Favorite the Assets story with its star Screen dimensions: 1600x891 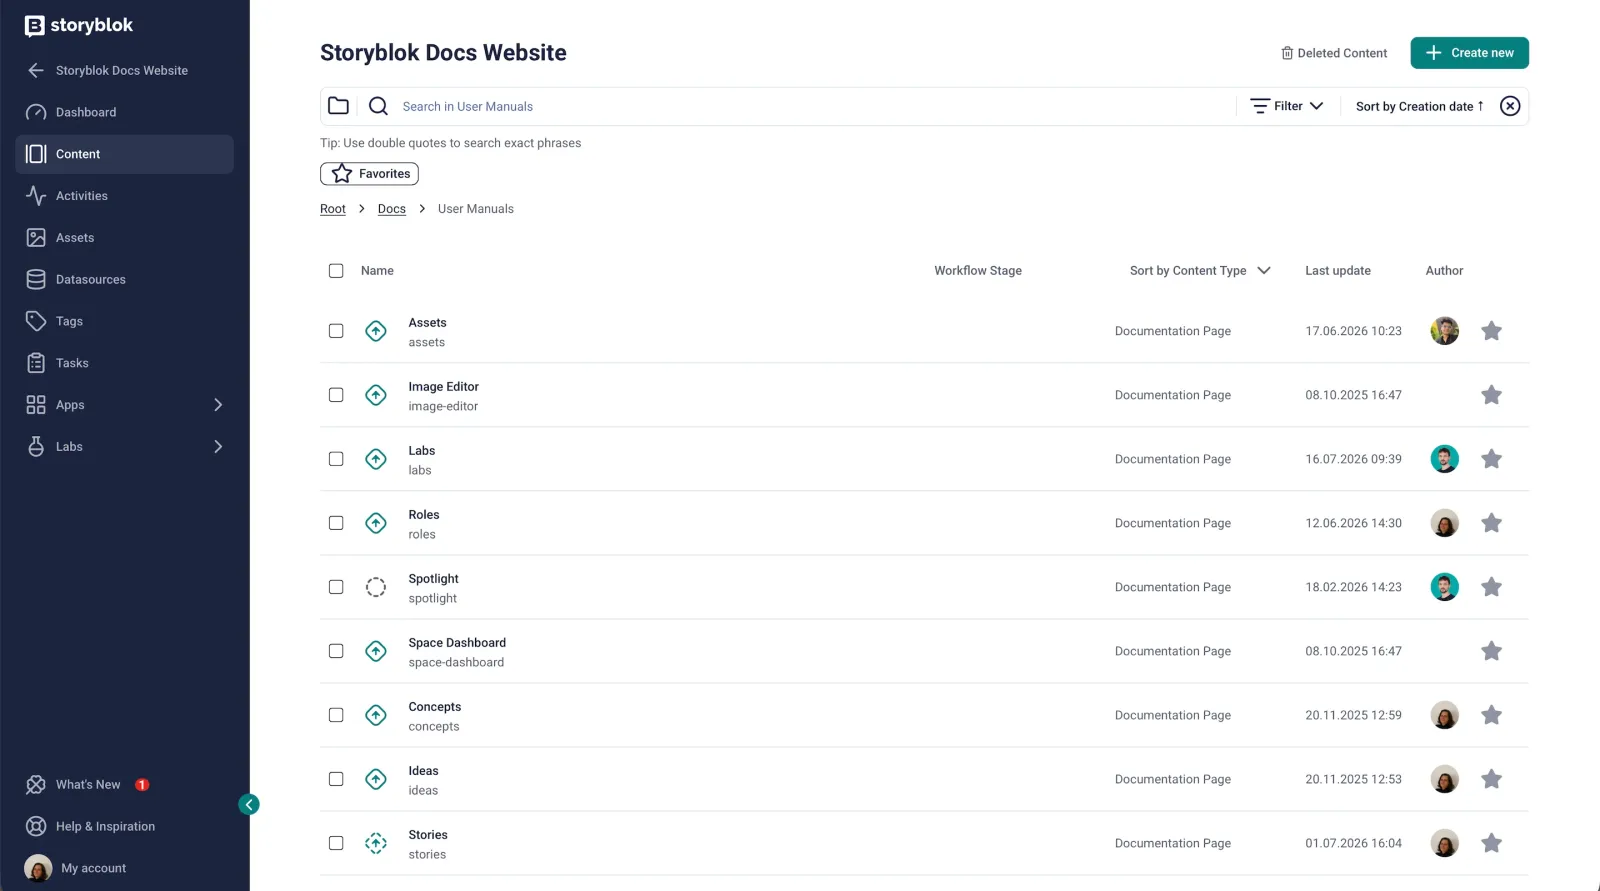[1491, 331]
